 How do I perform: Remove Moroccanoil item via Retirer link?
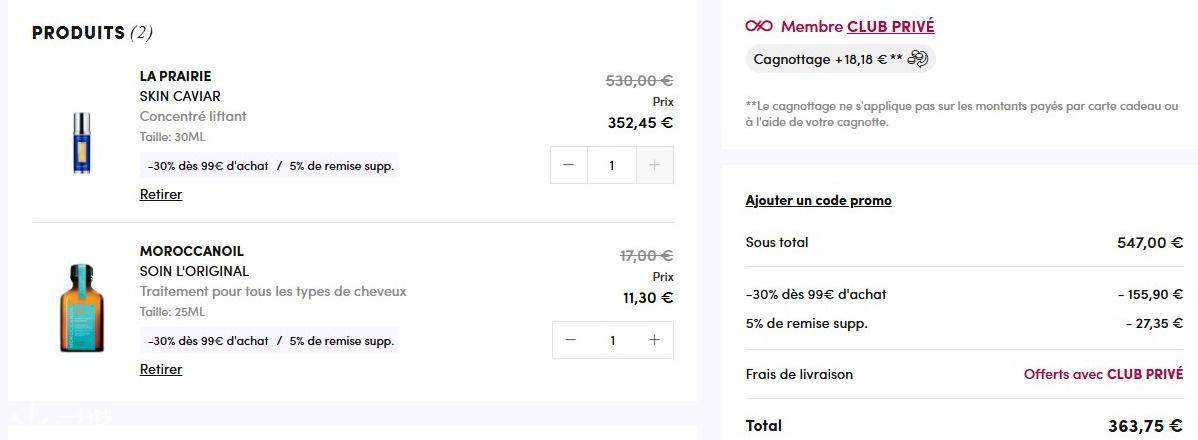click(161, 369)
